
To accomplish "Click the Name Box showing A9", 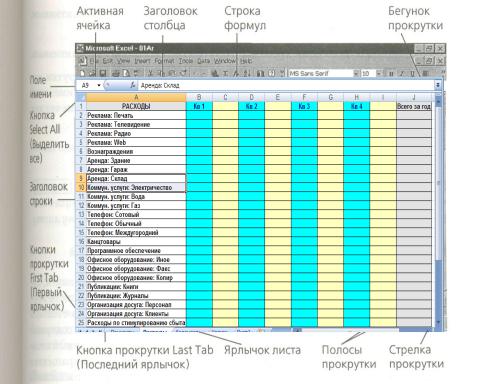I will tap(87, 85).
